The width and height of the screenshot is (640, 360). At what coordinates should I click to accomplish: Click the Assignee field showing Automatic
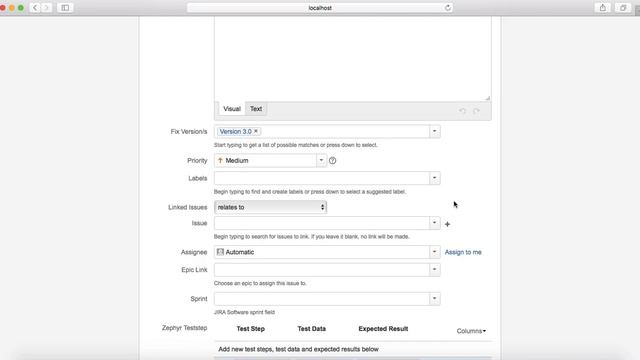[x=322, y=252]
